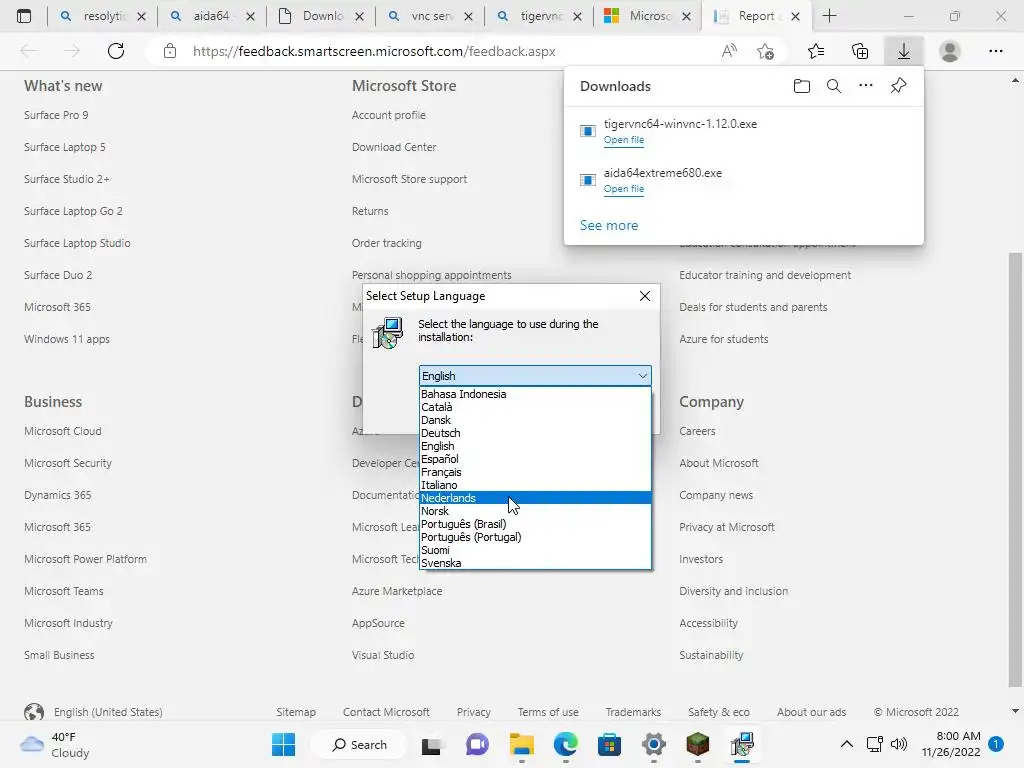Open Chat app on taskbar
The image size is (1024, 768).
tap(477, 744)
